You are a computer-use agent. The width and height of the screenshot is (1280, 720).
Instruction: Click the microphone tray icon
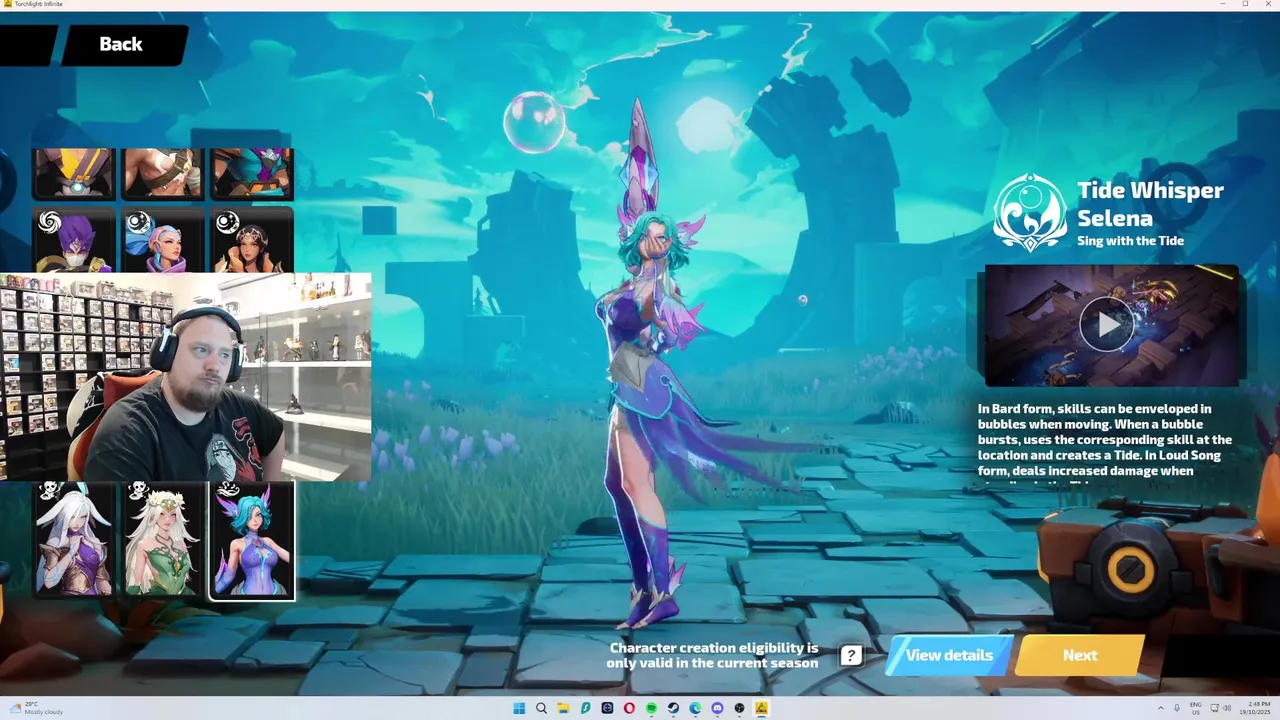click(x=1177, y=708)
